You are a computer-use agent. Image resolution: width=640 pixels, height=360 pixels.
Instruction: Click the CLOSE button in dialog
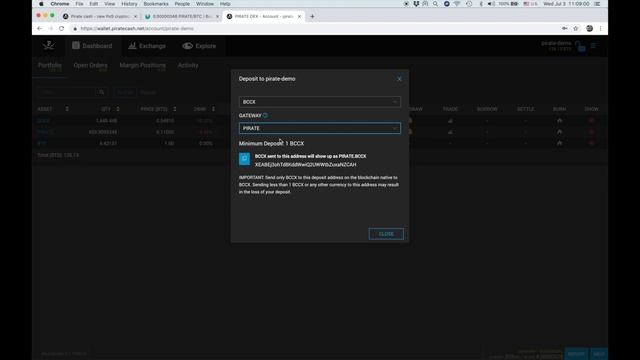click(x=386, y=234)
